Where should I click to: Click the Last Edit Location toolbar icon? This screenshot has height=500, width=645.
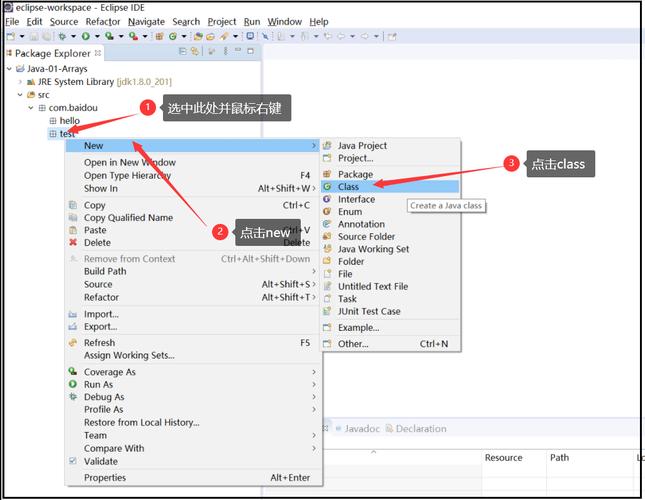(328, 37)
